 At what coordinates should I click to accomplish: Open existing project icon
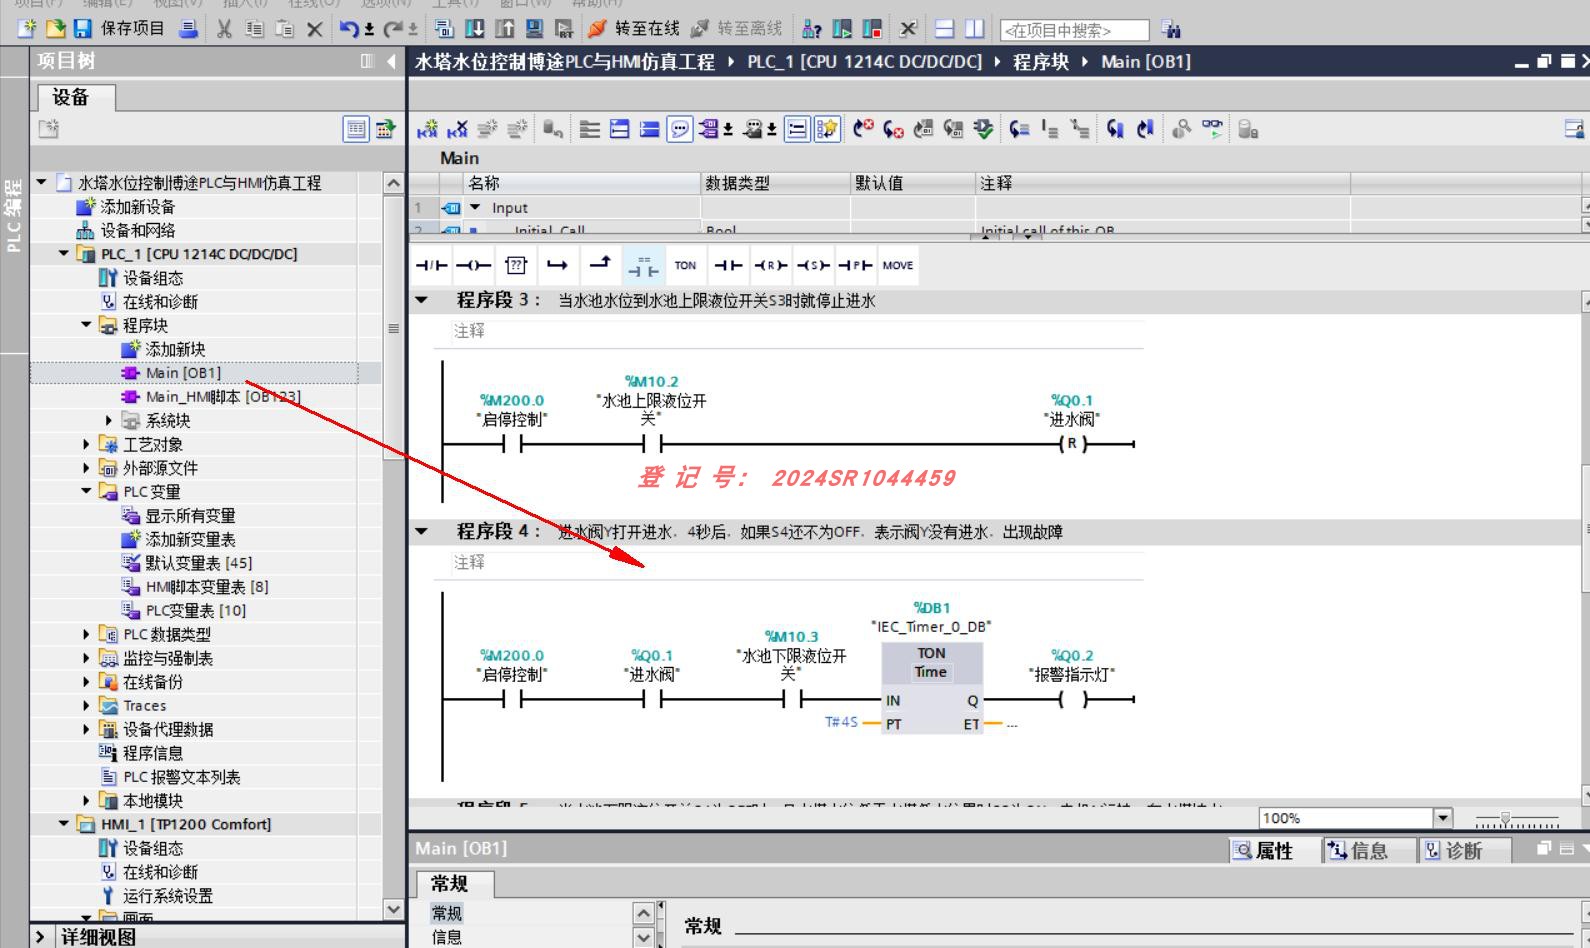tap(56, 29)
